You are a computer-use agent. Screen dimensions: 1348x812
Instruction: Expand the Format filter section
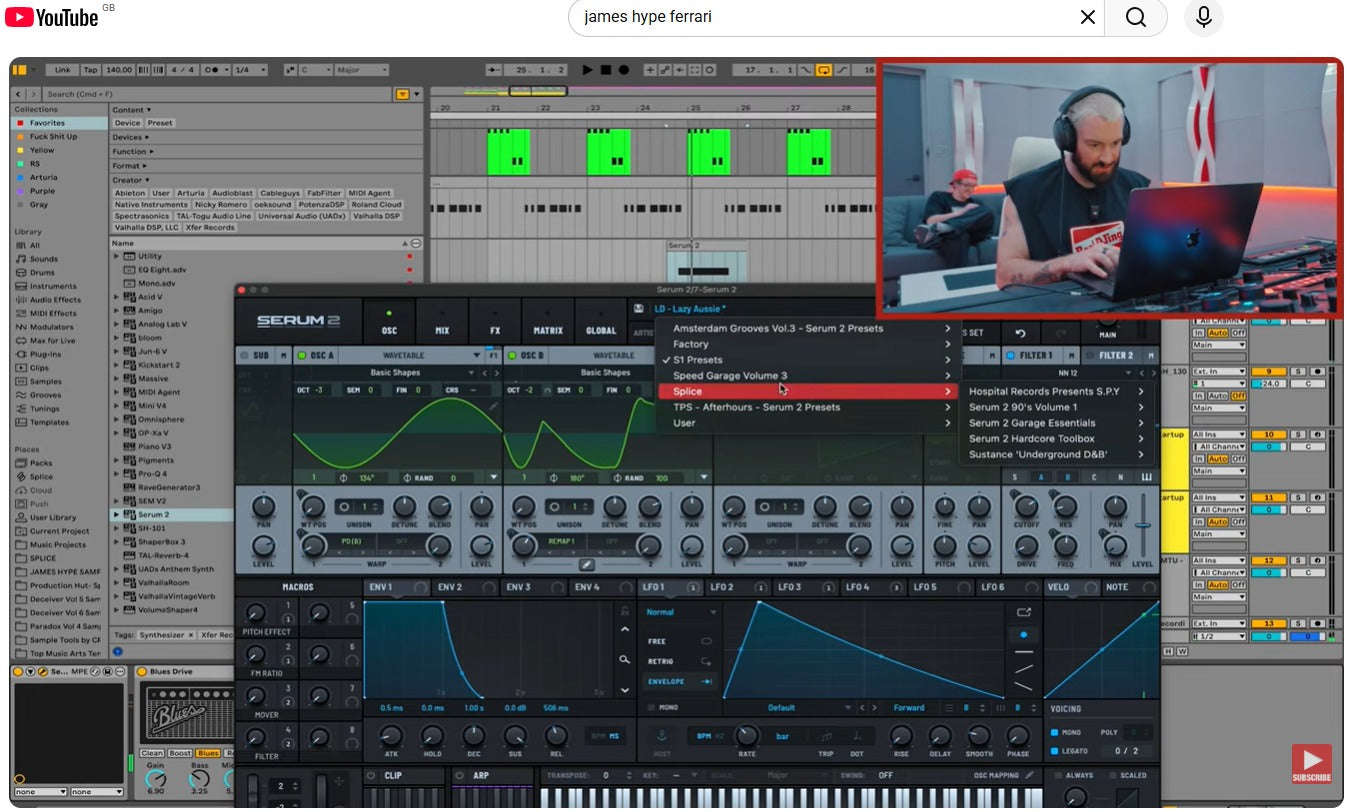[x=129, y=165]
